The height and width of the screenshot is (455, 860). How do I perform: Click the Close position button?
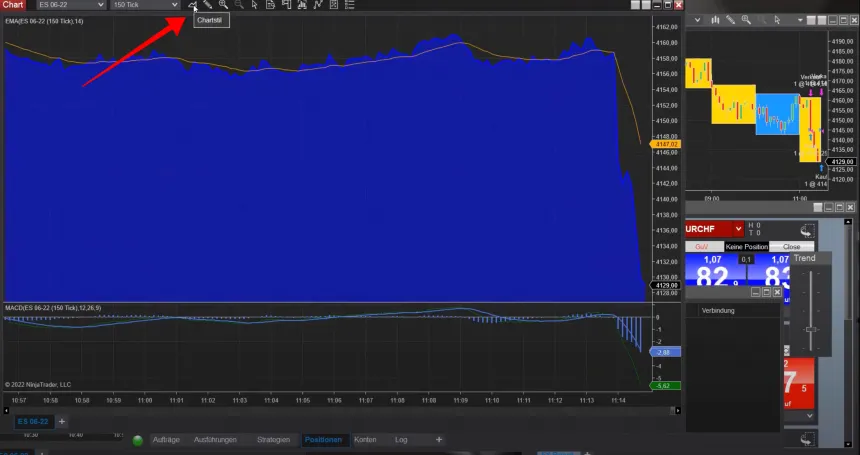tap(791, 247)
